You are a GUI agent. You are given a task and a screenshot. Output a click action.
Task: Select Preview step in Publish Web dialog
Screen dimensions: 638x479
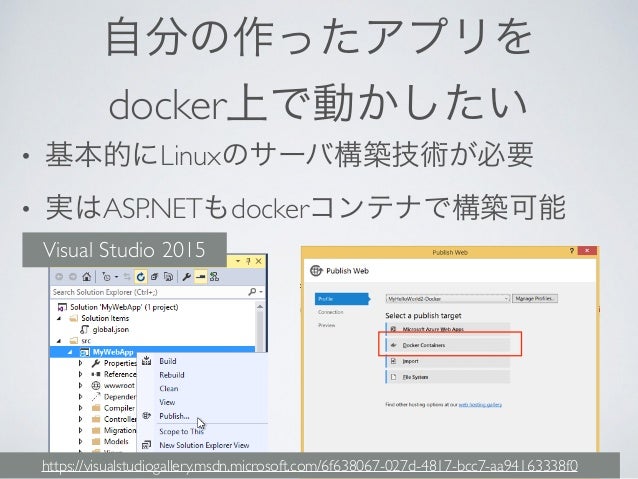pos(327,325)
